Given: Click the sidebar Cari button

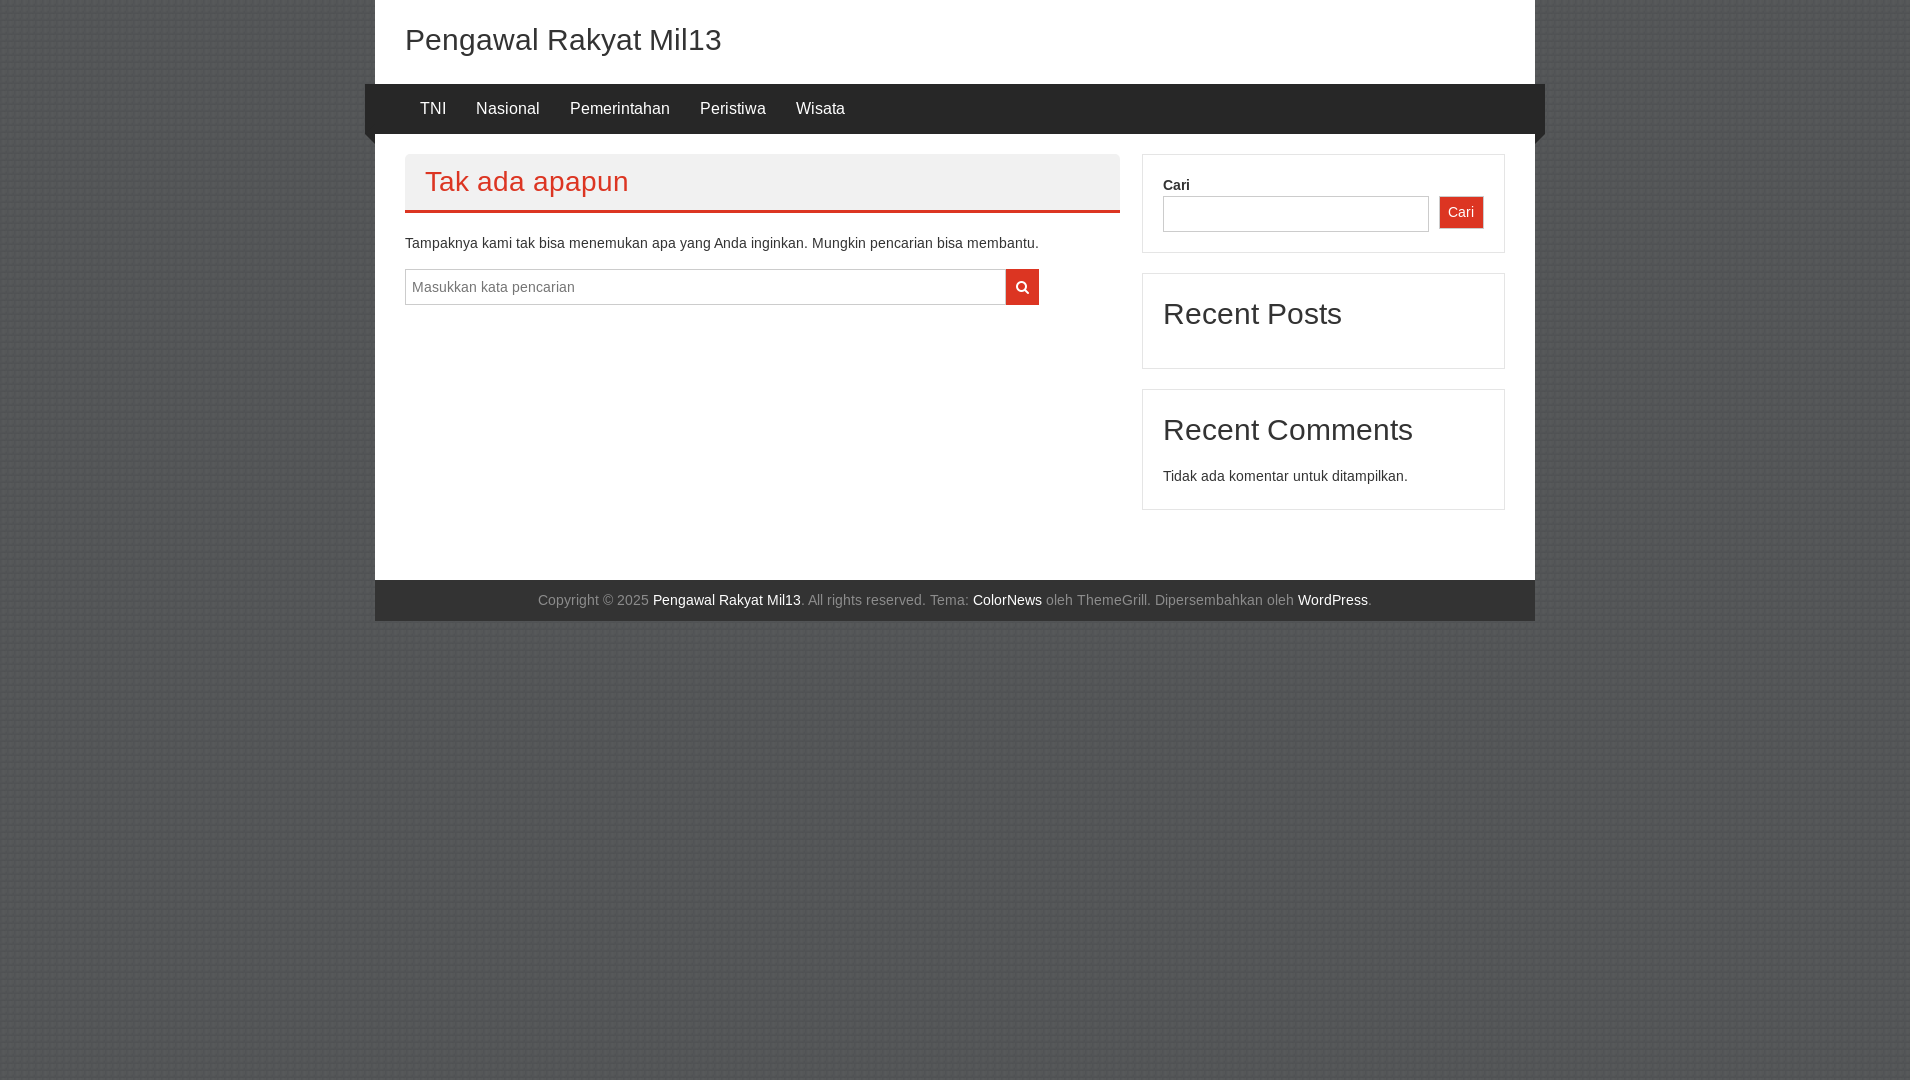Looking at the screenshot, I should click(x=1461, y=212).
